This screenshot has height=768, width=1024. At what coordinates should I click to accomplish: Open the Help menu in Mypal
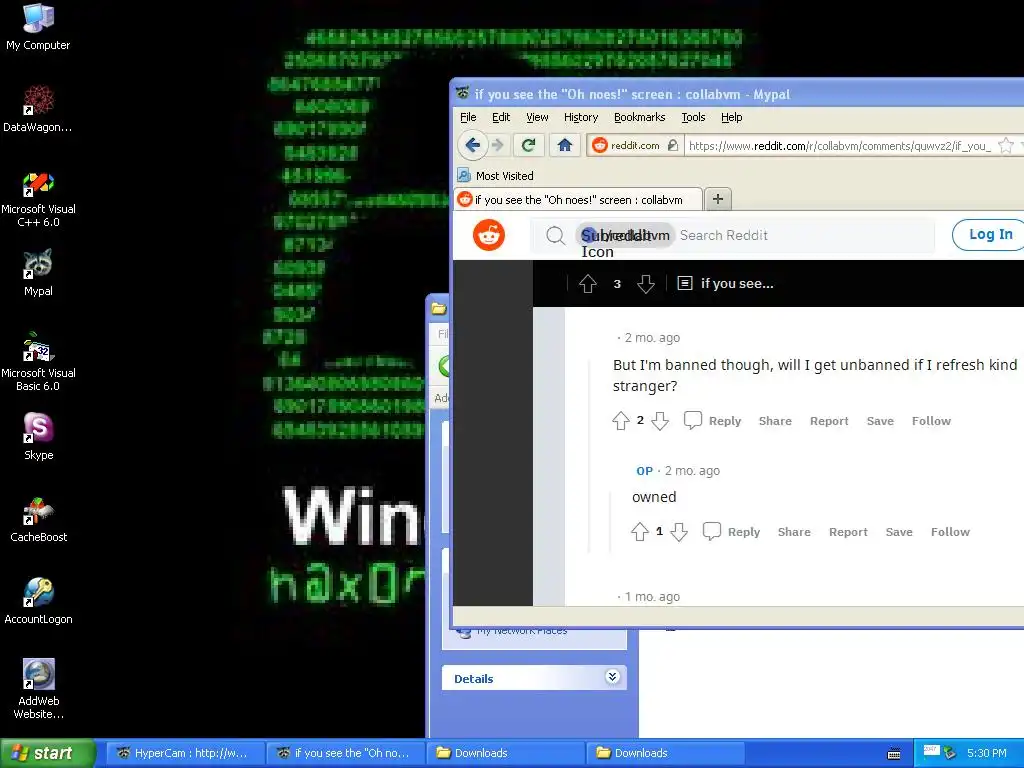[731, 117]
